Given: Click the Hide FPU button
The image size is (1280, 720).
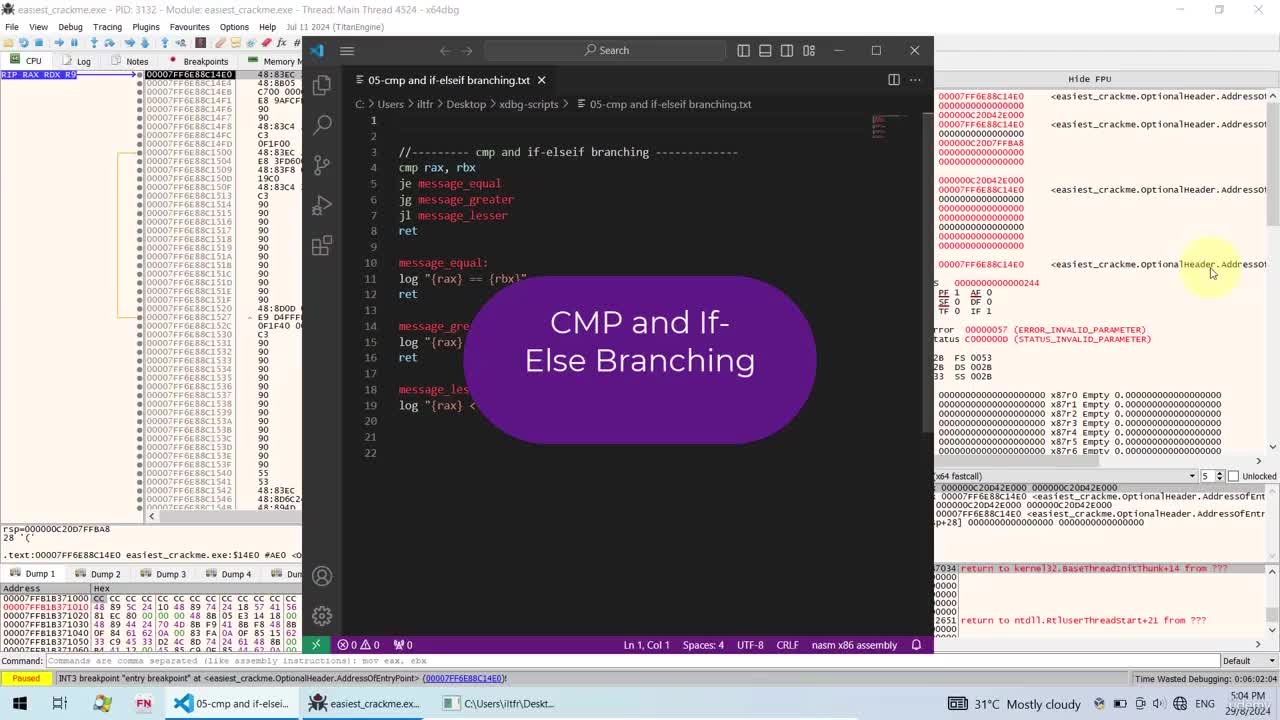Looking at the screenshot, I should click(1089, 79).
